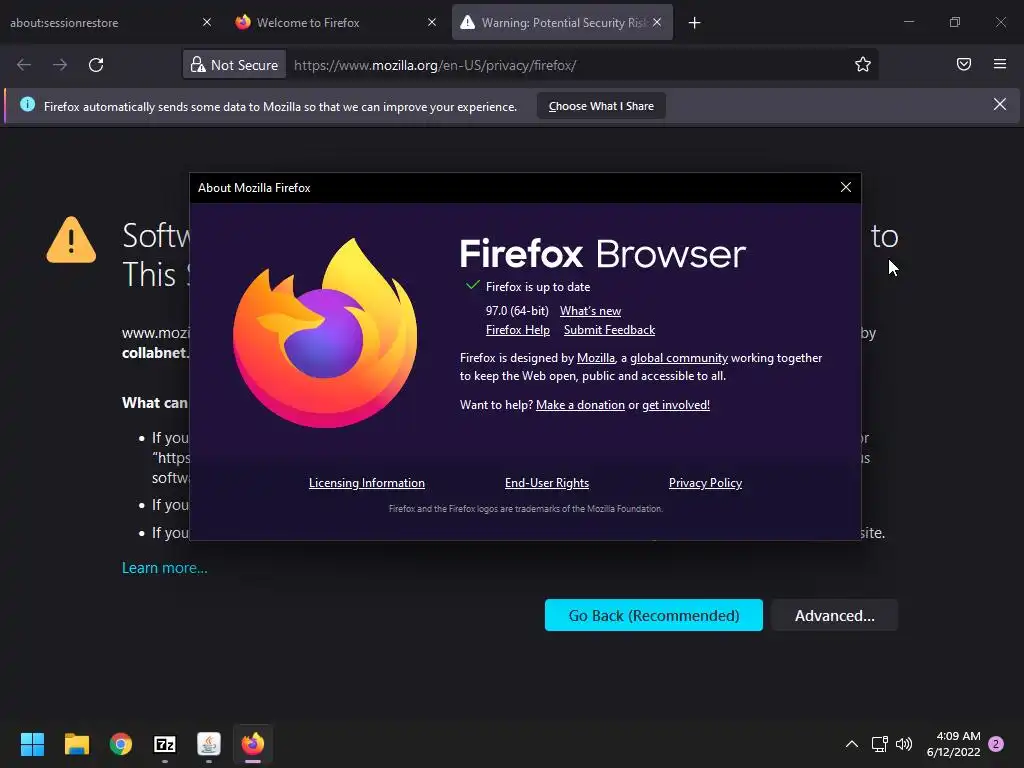Click Go Back (Recommended) button

click(654, 615)
